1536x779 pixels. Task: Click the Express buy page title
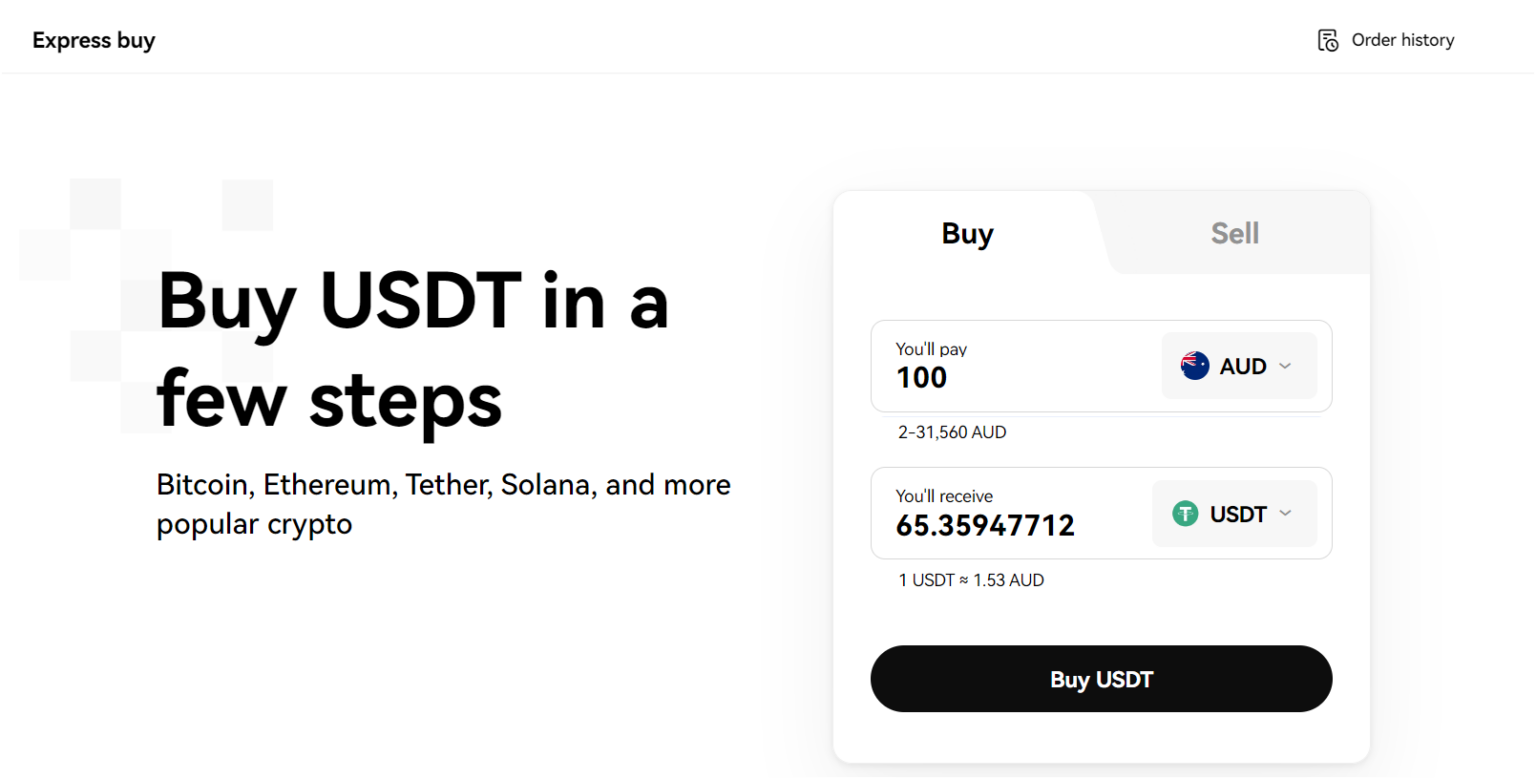coord(94,41)
